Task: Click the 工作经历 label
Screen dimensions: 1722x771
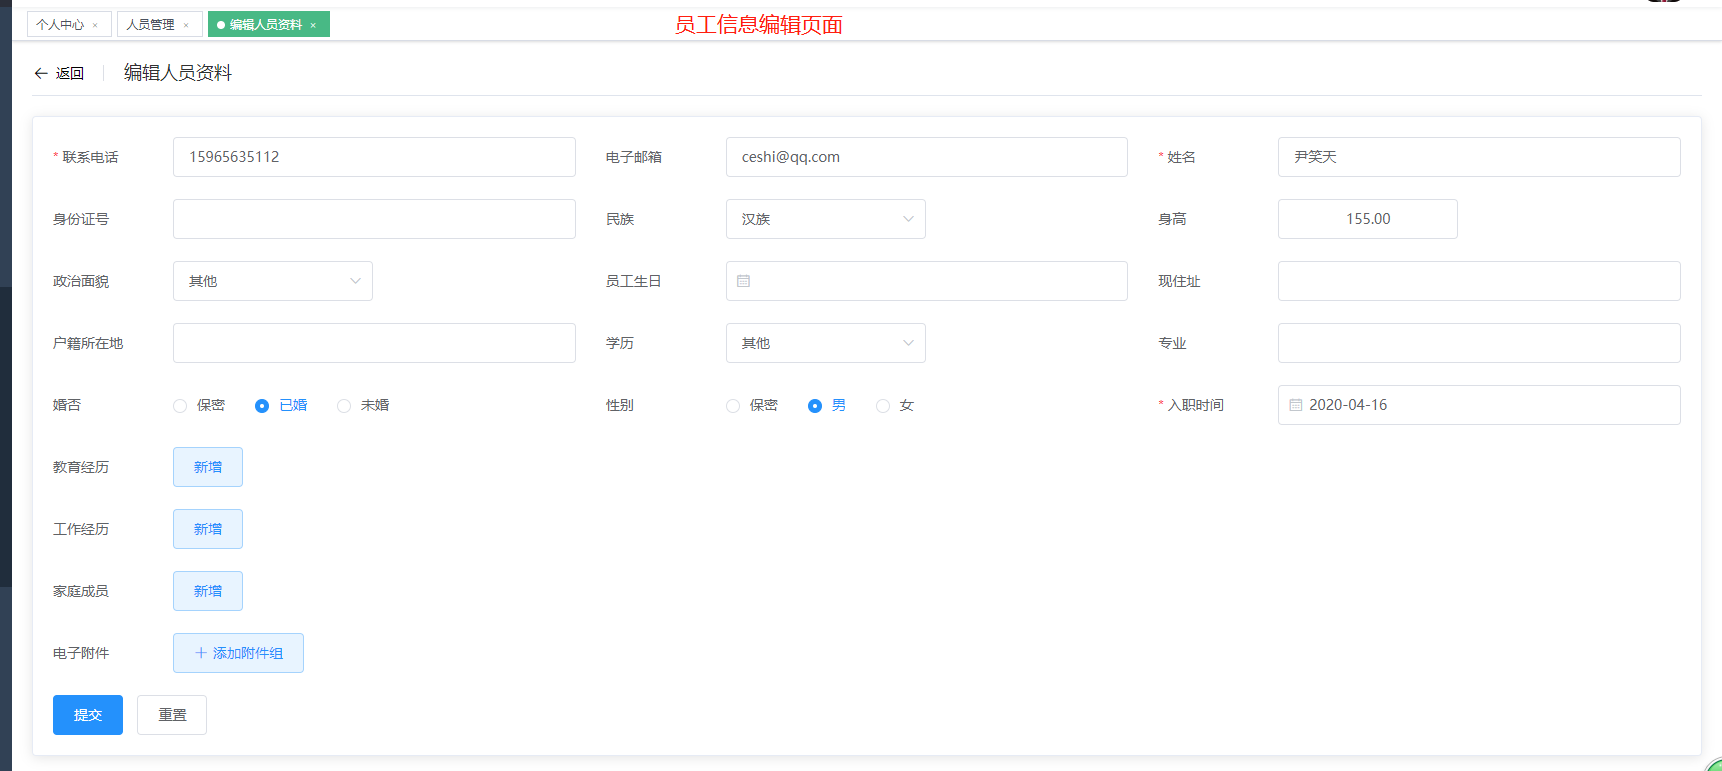Action: coord(81,529)
